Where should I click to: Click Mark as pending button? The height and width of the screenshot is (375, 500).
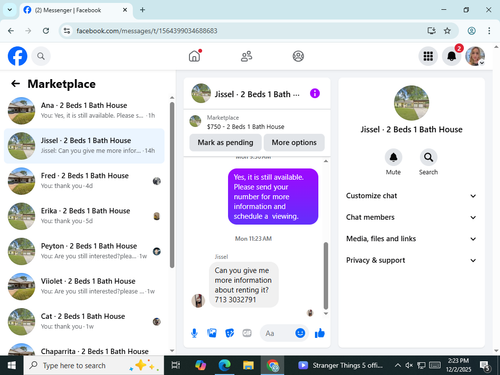[225, 143]
